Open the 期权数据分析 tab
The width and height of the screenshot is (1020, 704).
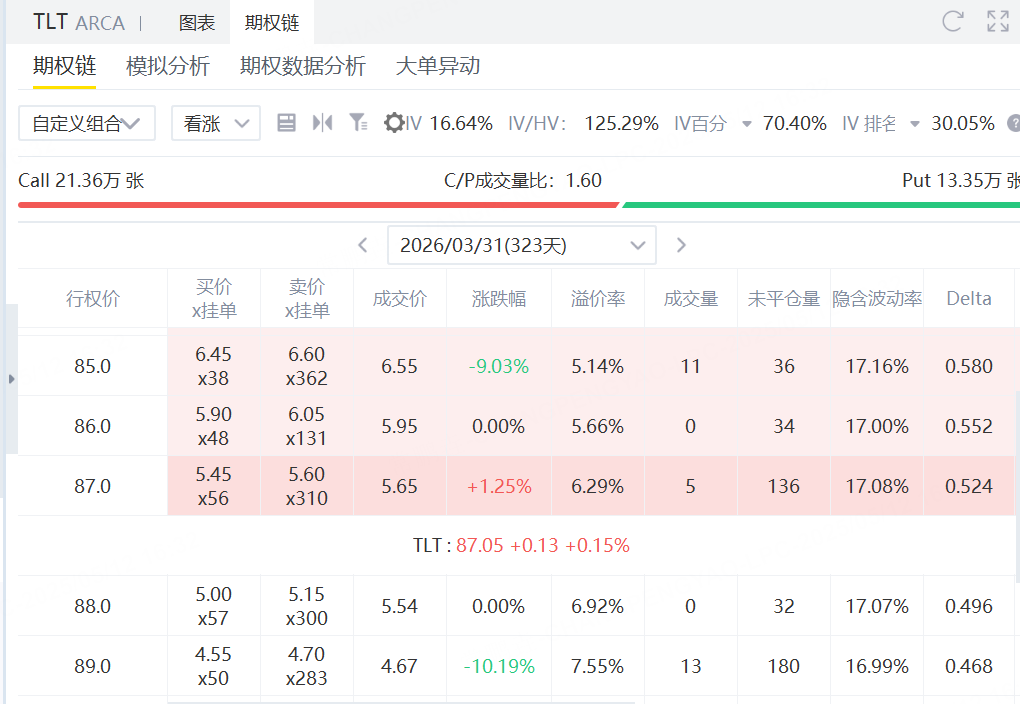pos(302,66)
